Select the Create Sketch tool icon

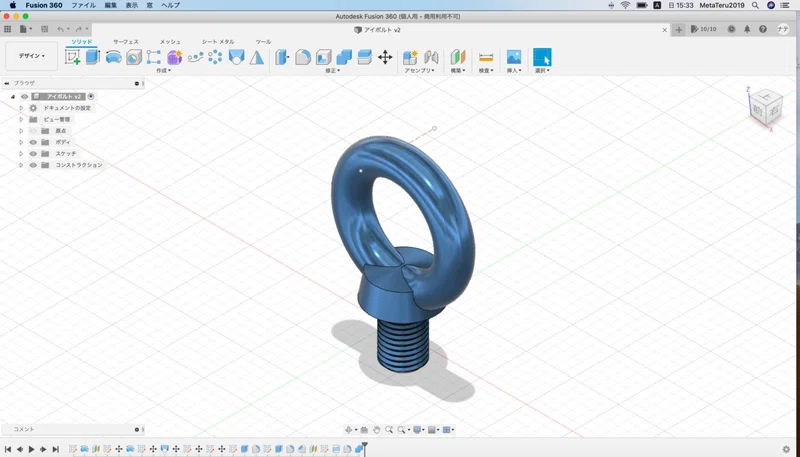72,57
